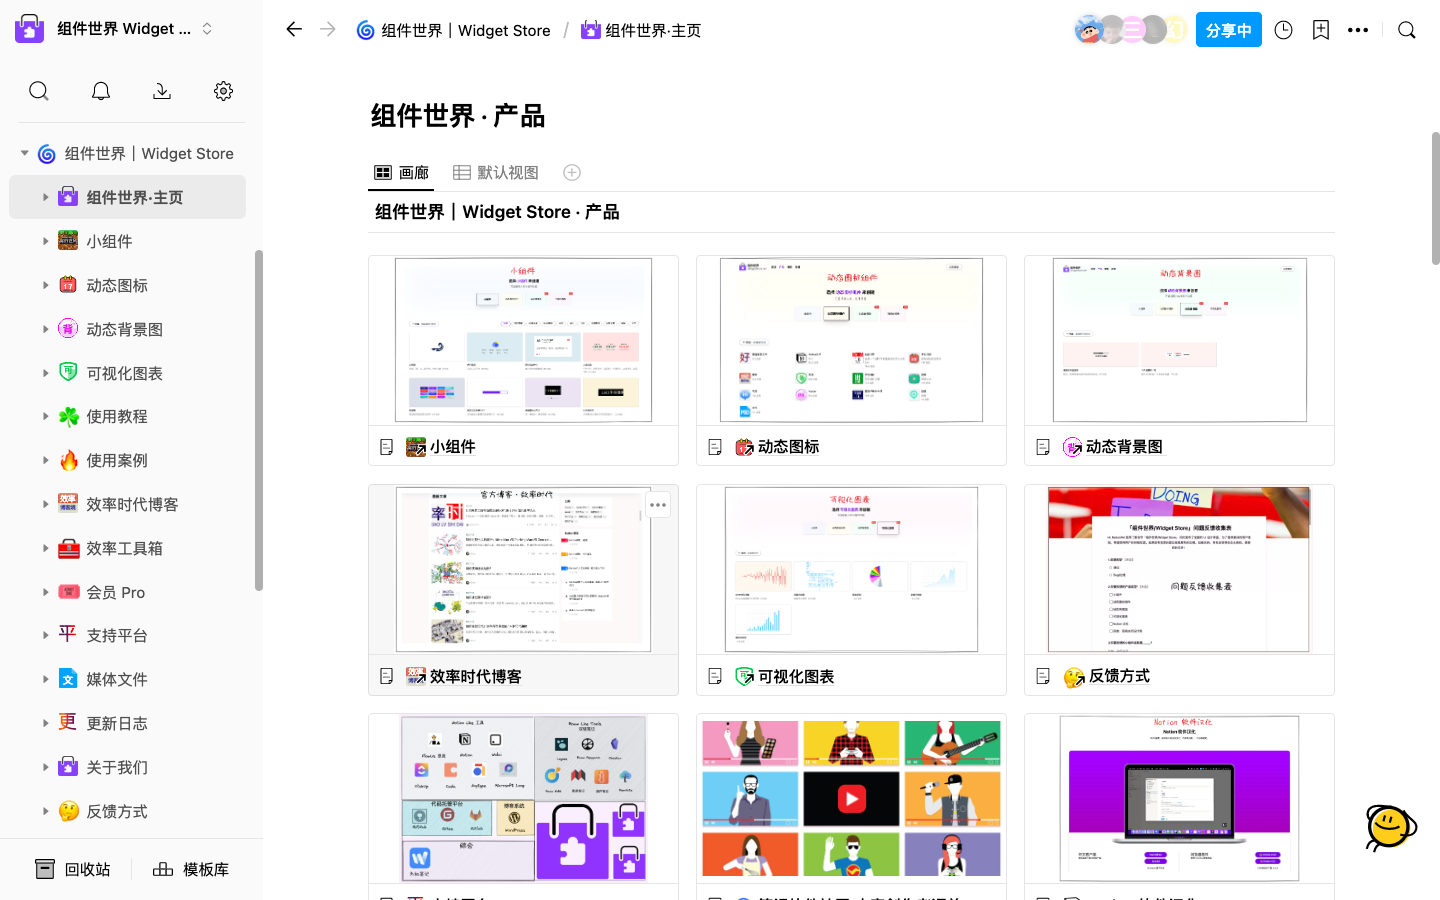Expand the 效率时代博客 tree item
The image size is (1440, 900).
tap(45, 504)
